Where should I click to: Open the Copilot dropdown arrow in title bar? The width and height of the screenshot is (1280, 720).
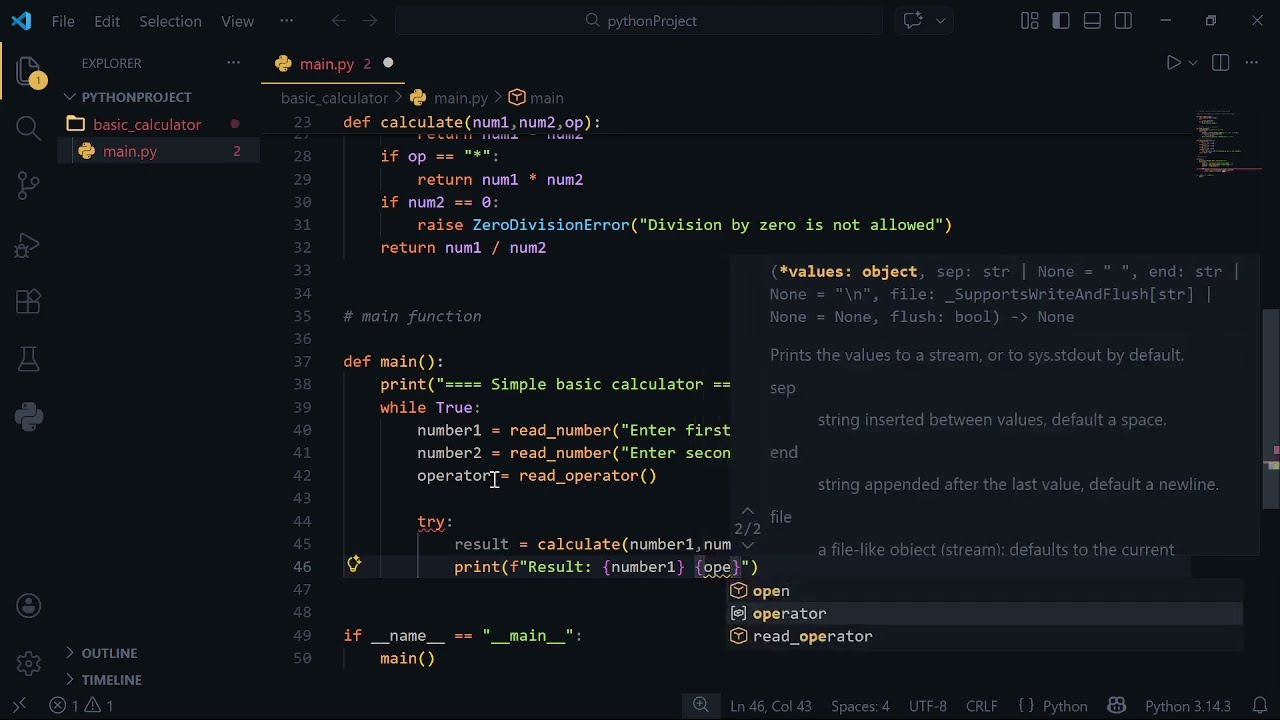click(940, 20)
